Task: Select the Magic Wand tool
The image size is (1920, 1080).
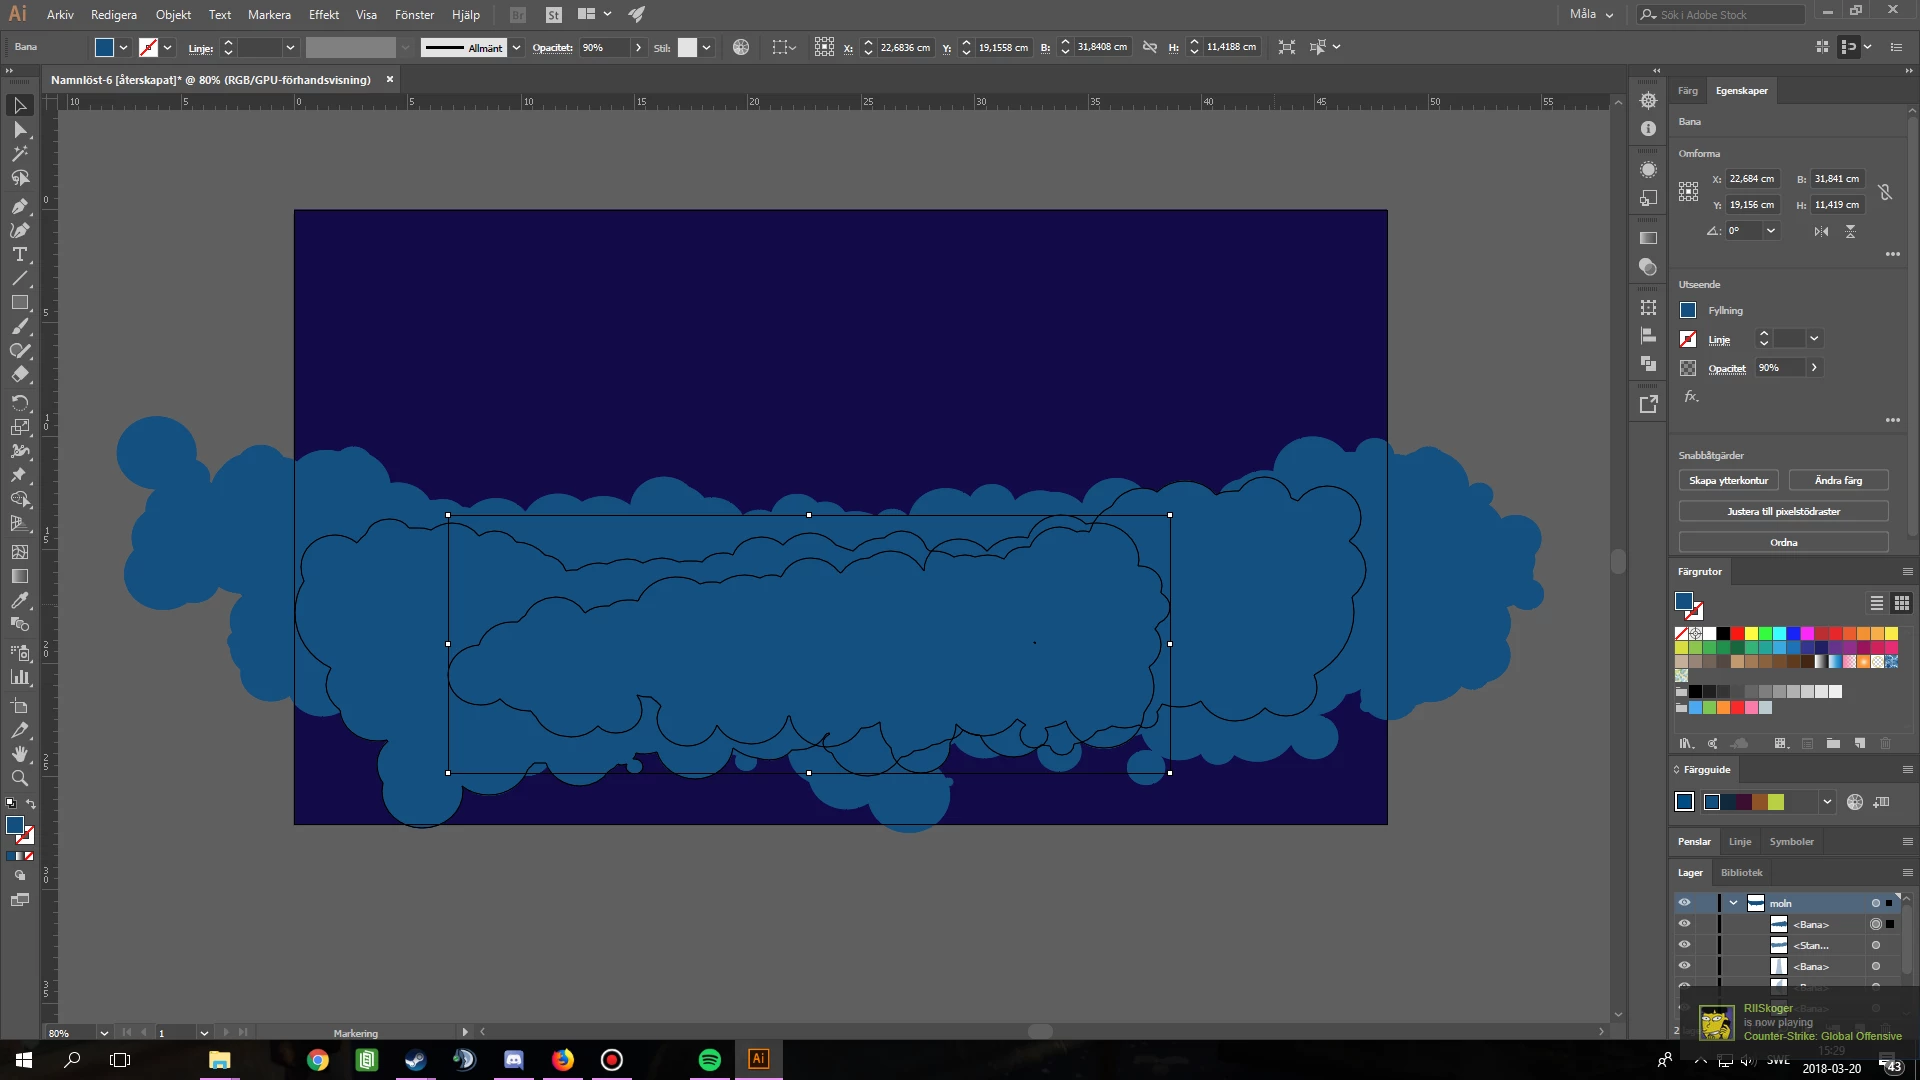Action: 19,154
